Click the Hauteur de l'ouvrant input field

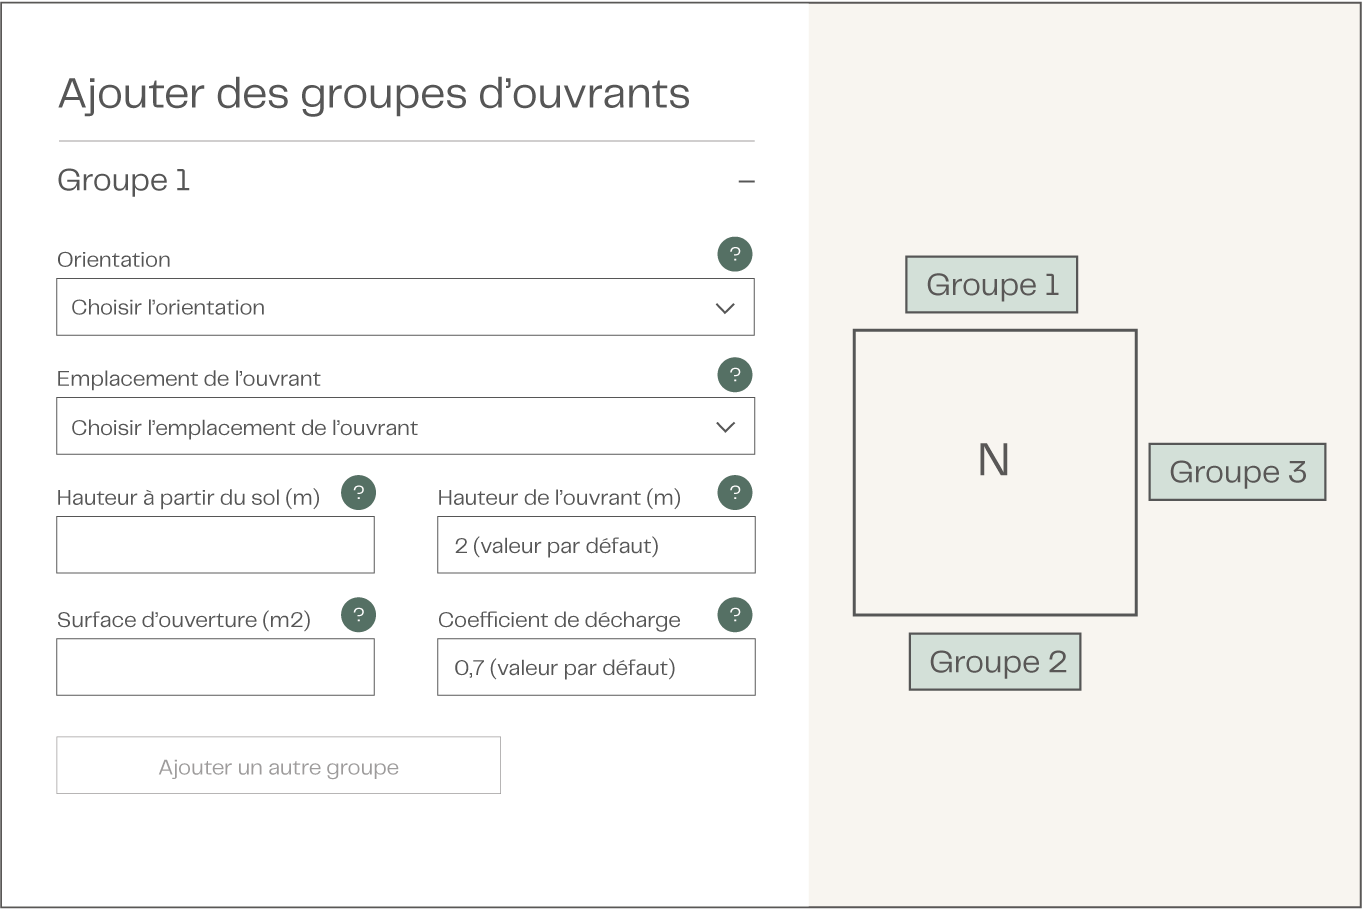(x=596, y=545)
